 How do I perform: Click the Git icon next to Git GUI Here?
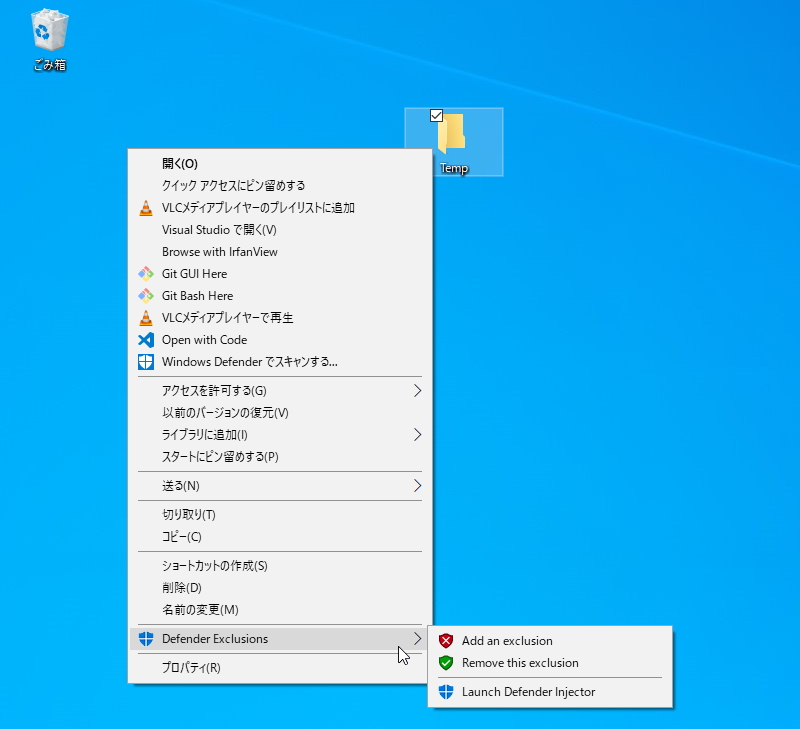tap(146, 274)
